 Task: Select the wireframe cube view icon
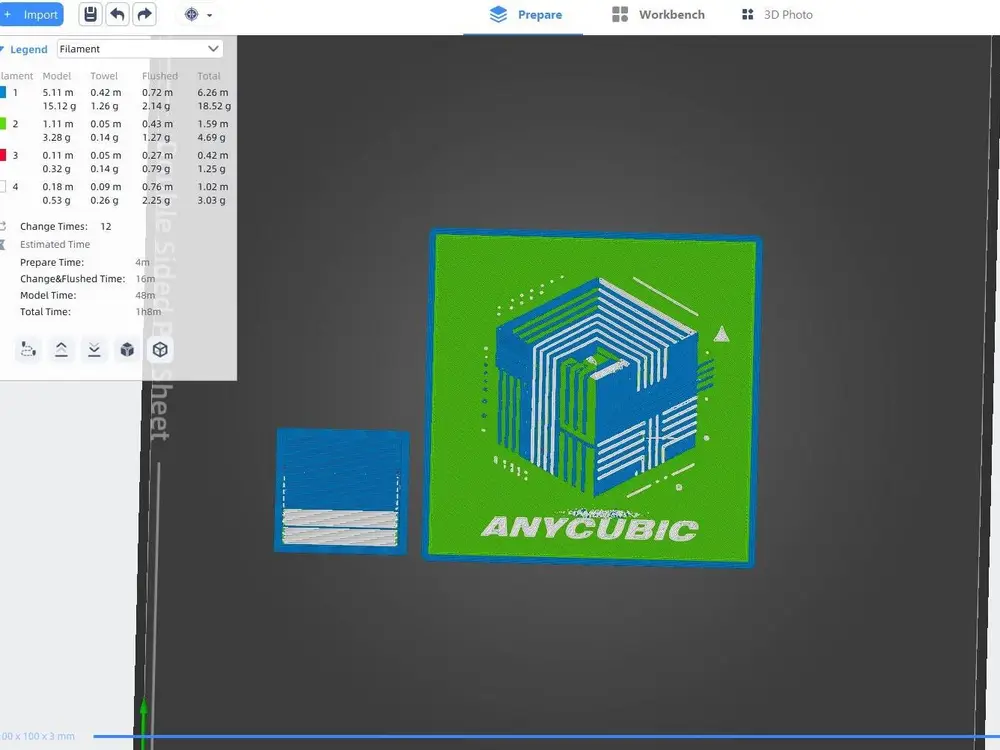[x=160, y=349]
